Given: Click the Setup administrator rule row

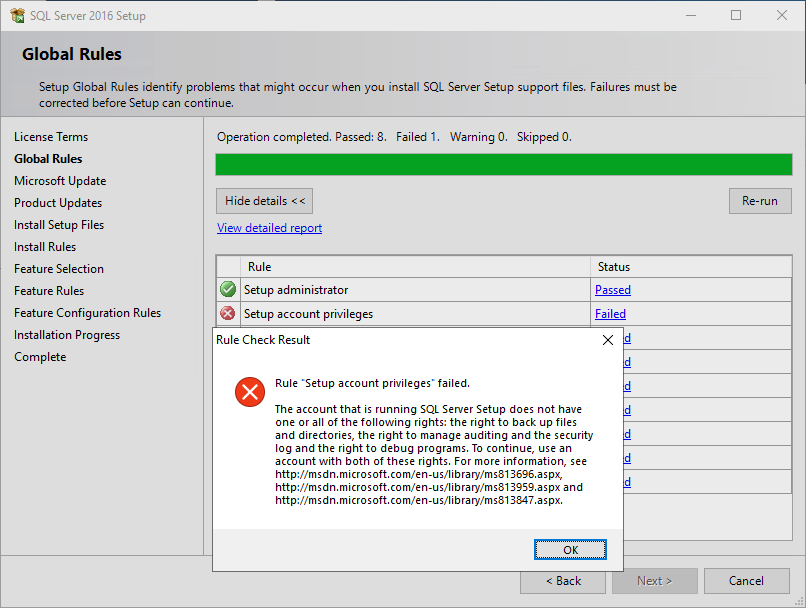Looking at the screenshot, I should 504,290.
